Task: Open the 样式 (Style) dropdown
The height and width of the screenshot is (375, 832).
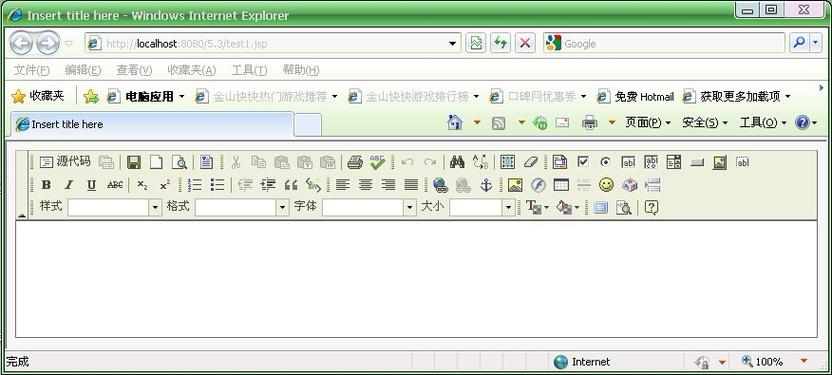Action: [115, 207]
